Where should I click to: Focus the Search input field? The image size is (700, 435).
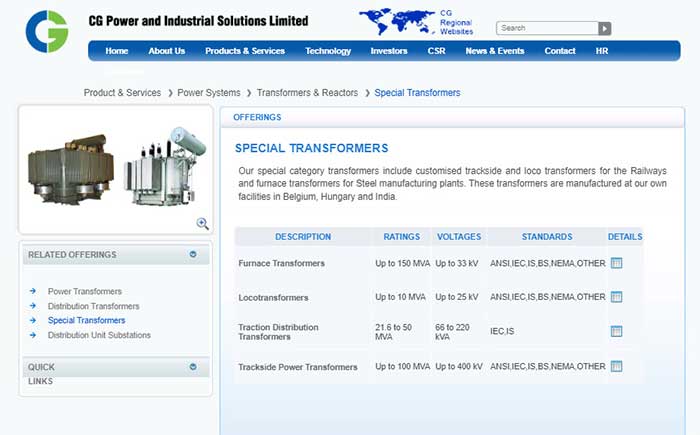pos(547,28)
